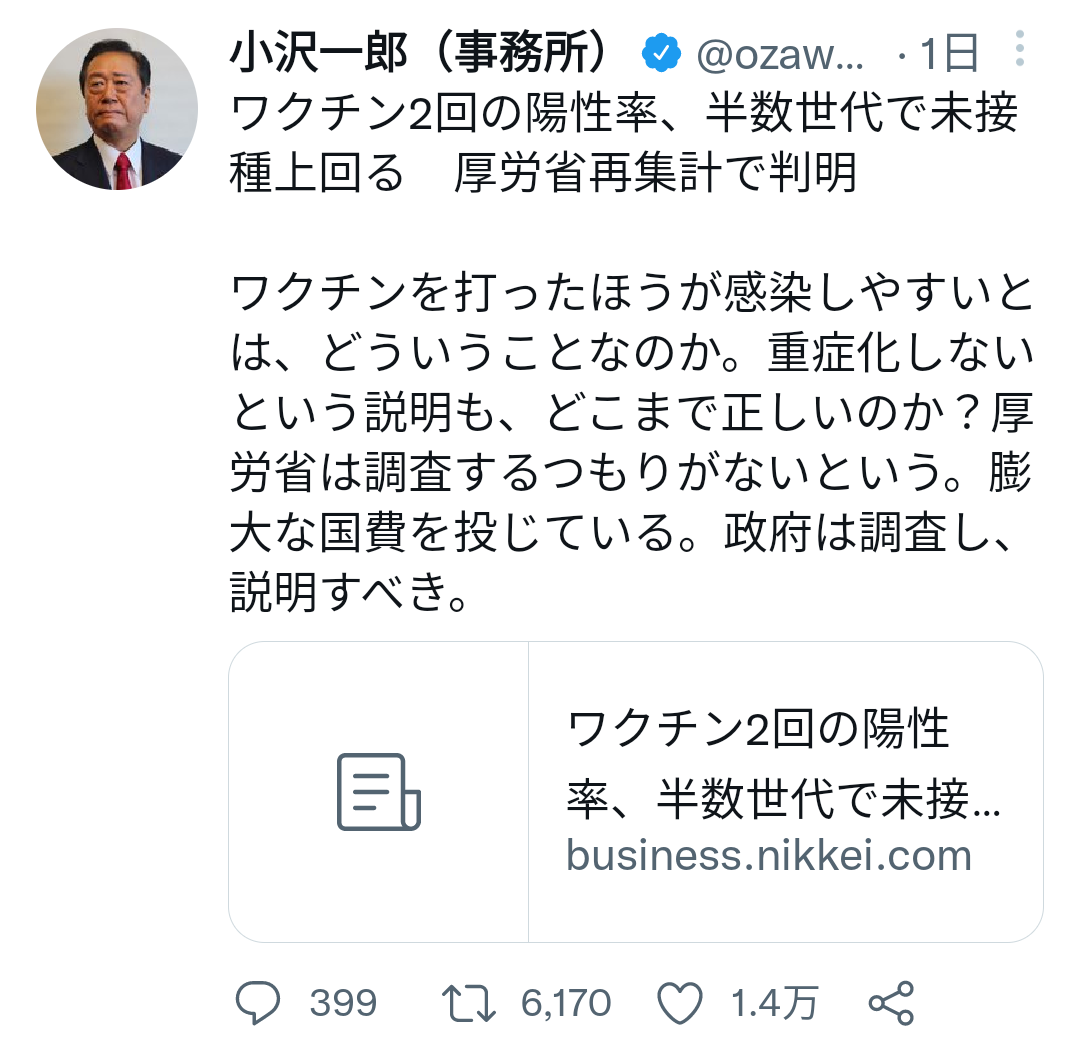Expand the share menu for this tweet
This screenshot has width=1073, height=1047.
click(895, 1000)
